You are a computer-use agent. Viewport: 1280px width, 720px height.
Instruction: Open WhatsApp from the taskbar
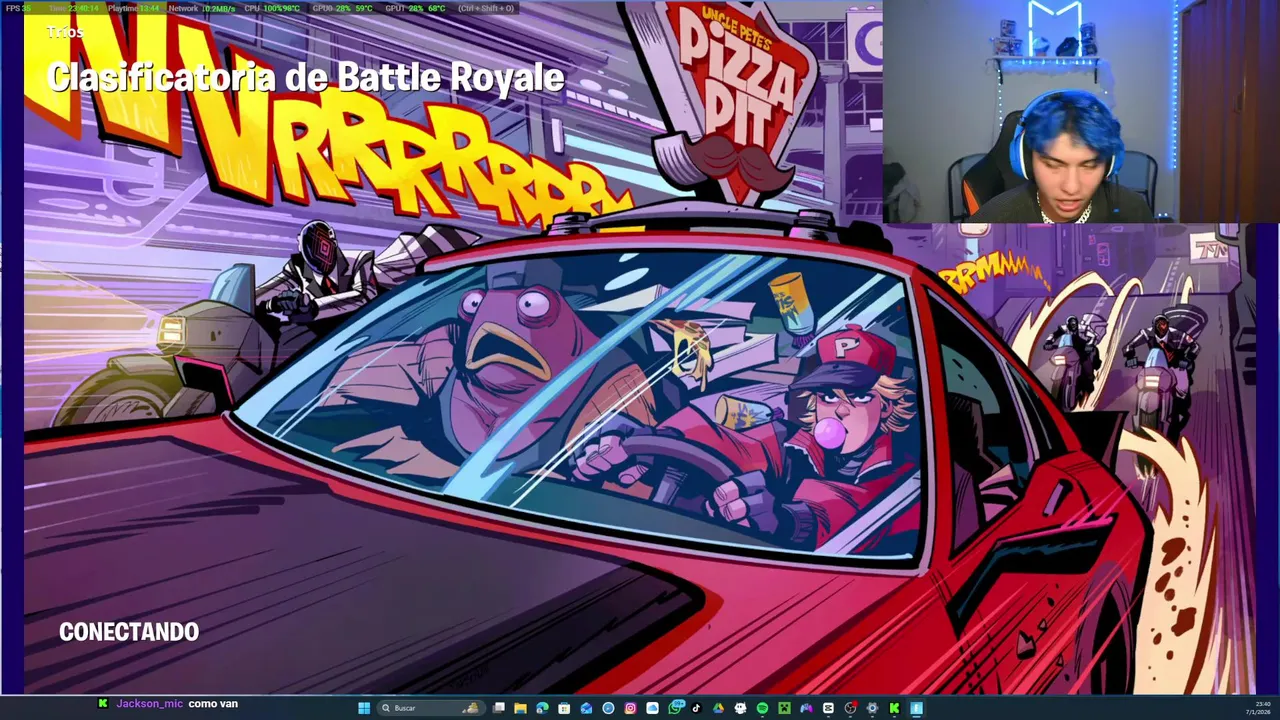676,708
